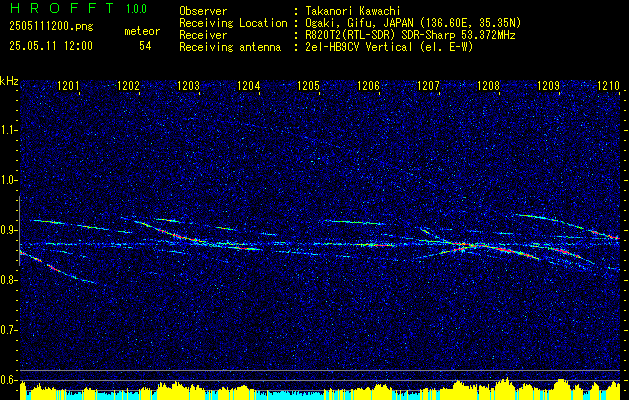Click the 1202 time axis marker
Screen dimensions: 629x400
(128, 85)
